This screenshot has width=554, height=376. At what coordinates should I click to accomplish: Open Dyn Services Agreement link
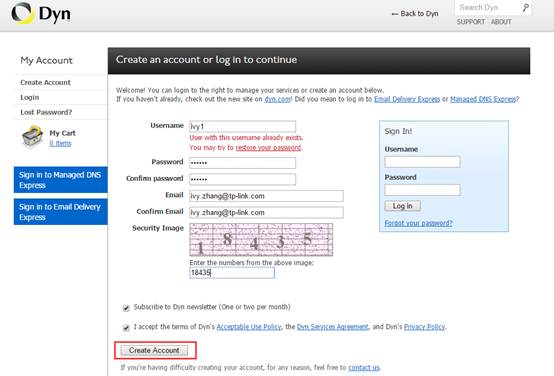point(332,327)
